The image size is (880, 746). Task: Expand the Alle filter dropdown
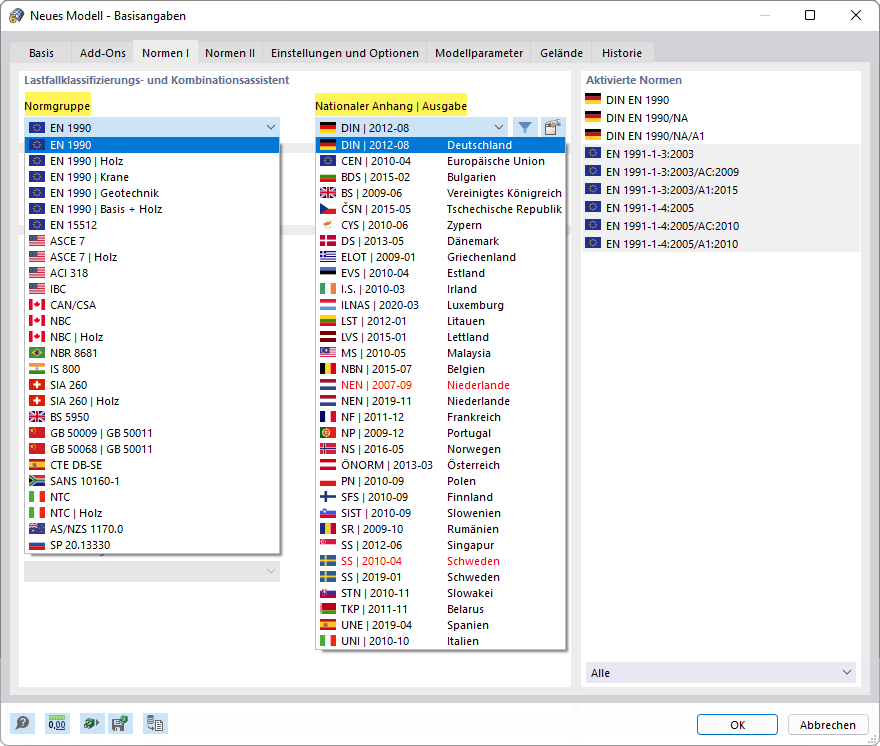point(721,672)
